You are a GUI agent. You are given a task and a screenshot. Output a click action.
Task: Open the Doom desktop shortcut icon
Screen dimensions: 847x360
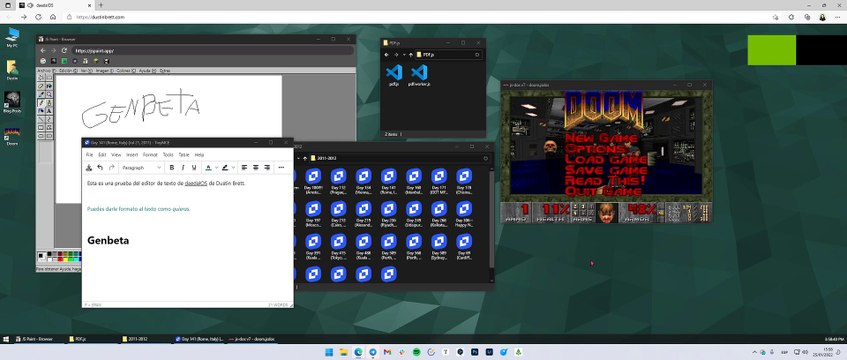click(12, 136)
